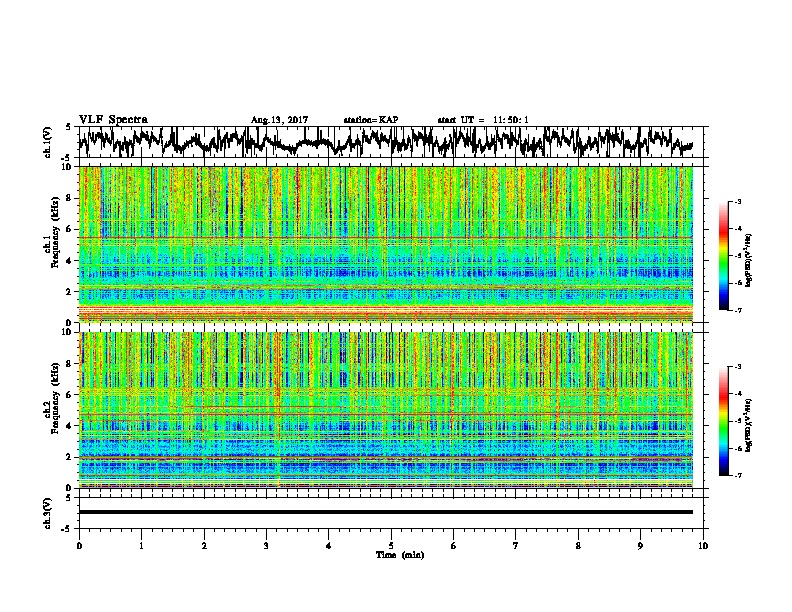The height and width of the screenshot is (612, 792).
Task: Click the "ch.3(V)" axis label at bottom
Action: (48, 513)
